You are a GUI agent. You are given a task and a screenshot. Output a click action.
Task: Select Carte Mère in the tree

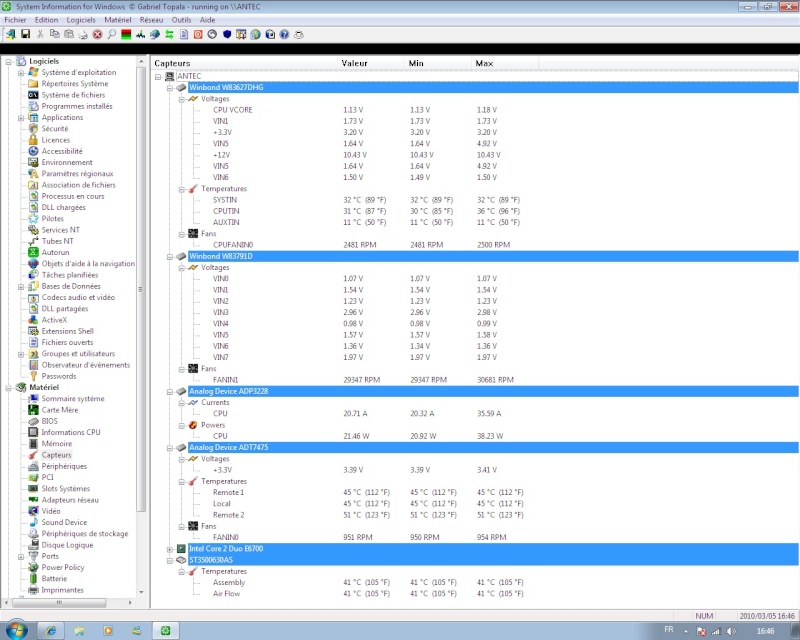[x=60, y=410]
